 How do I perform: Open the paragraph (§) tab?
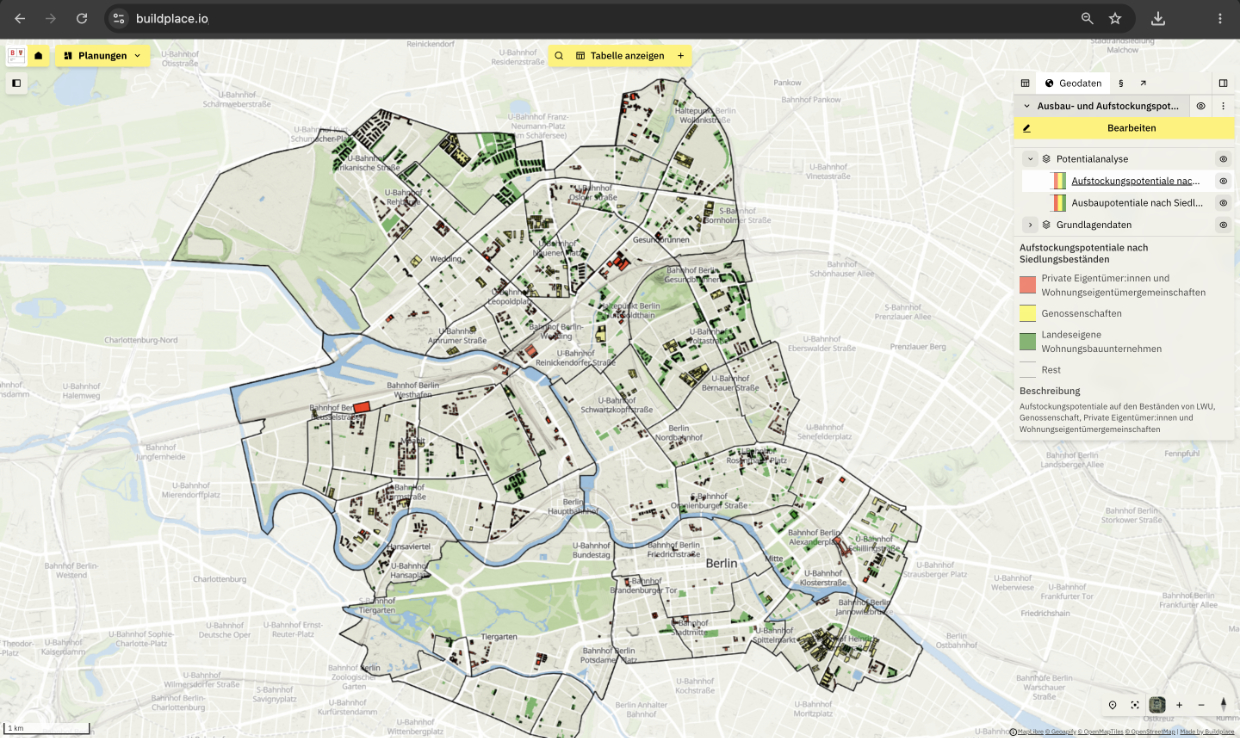(1120, 83)
